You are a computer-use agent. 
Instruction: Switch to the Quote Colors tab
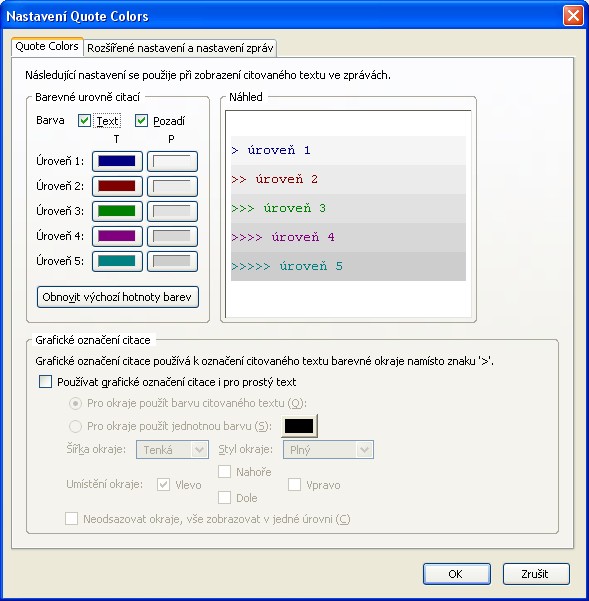point(47,47)
